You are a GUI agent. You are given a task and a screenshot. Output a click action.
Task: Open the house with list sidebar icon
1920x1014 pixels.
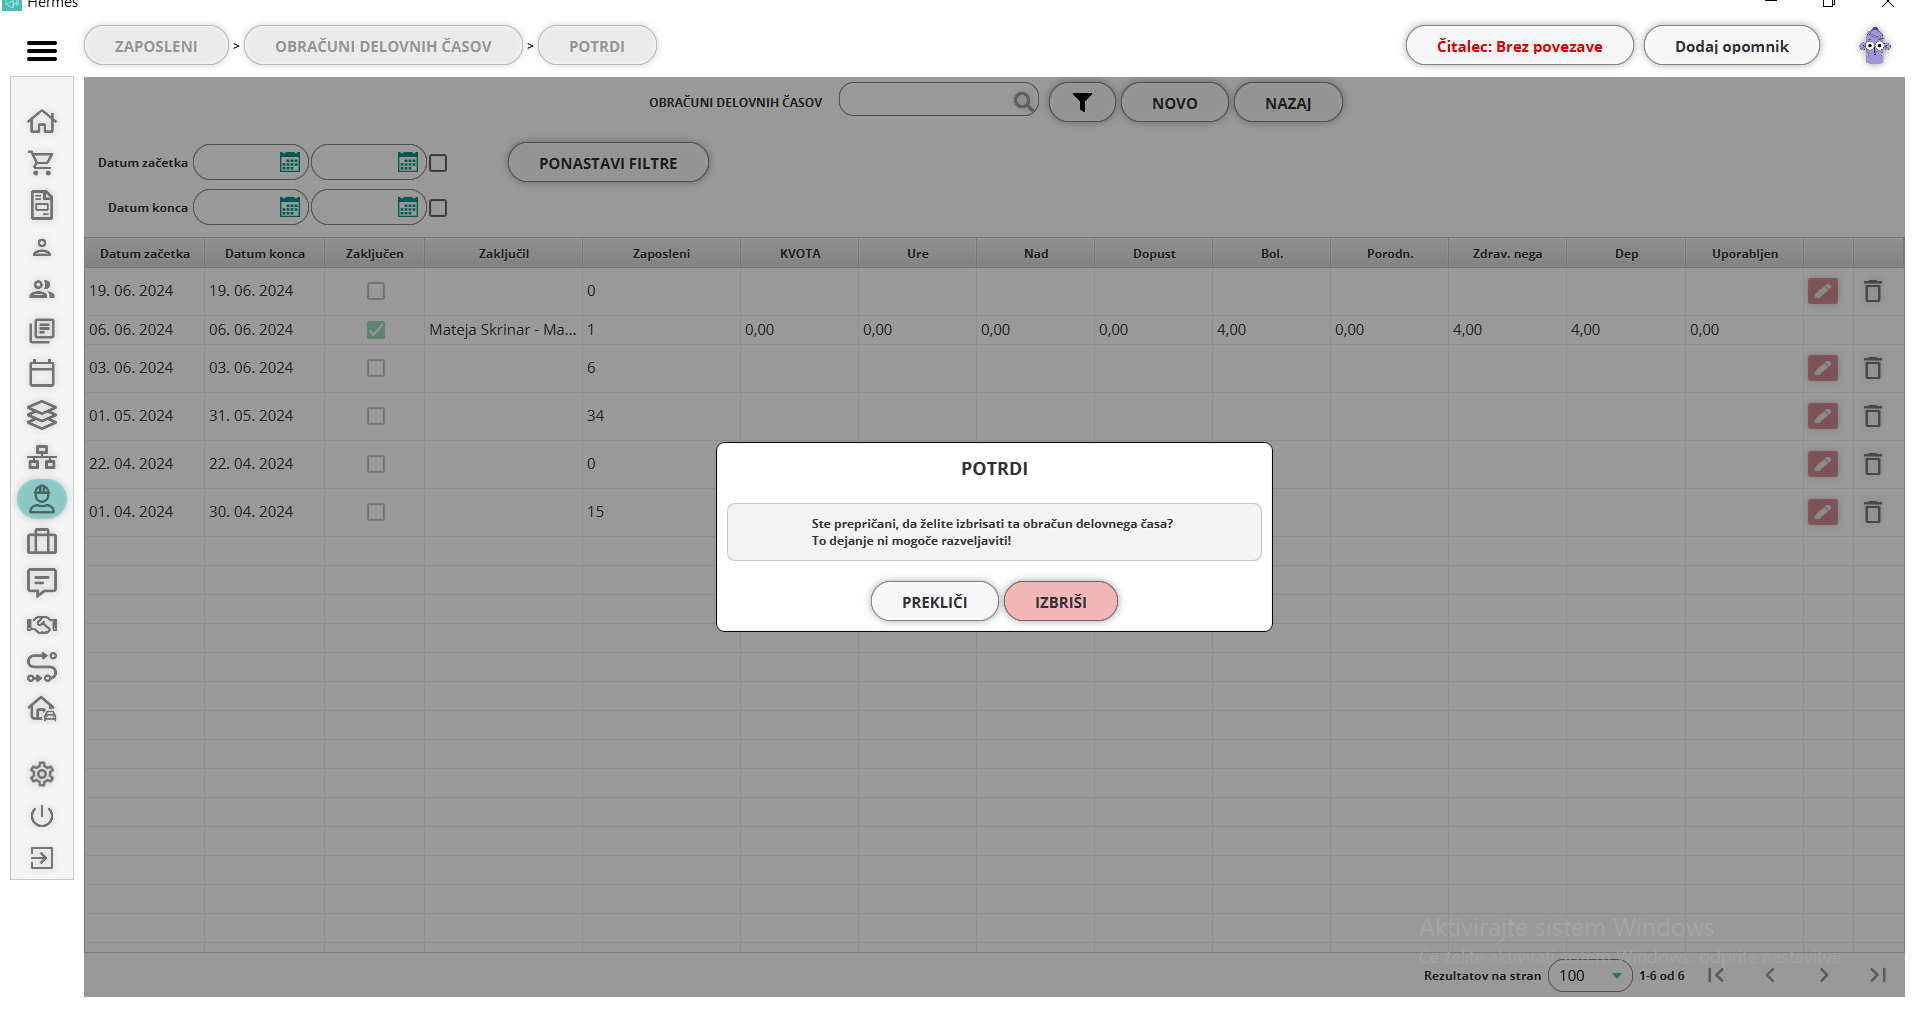tap(42, 709)
